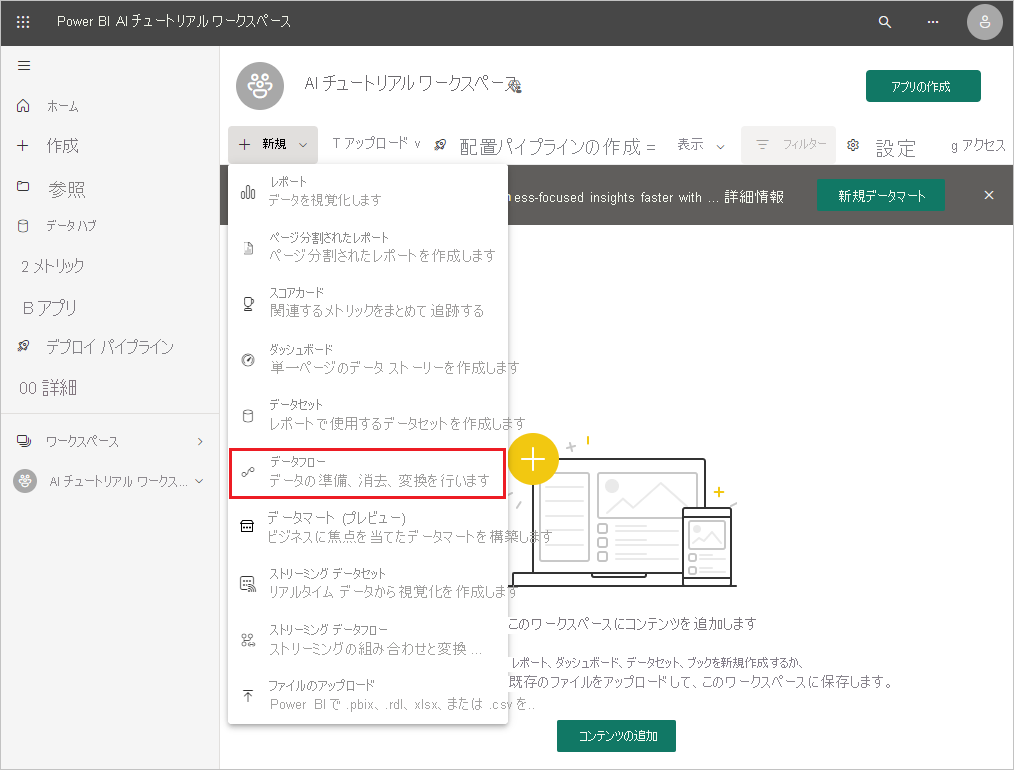The width and height of the screenshot is (1014, 770).
Task: Click the アクセス button
Action: [x=978, y=145]
